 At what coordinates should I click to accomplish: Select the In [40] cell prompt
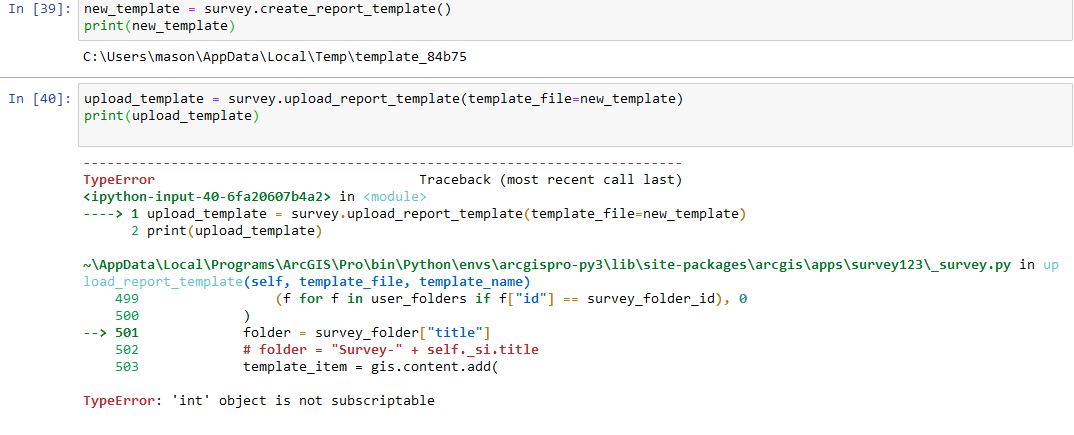(x=39, y=99)
